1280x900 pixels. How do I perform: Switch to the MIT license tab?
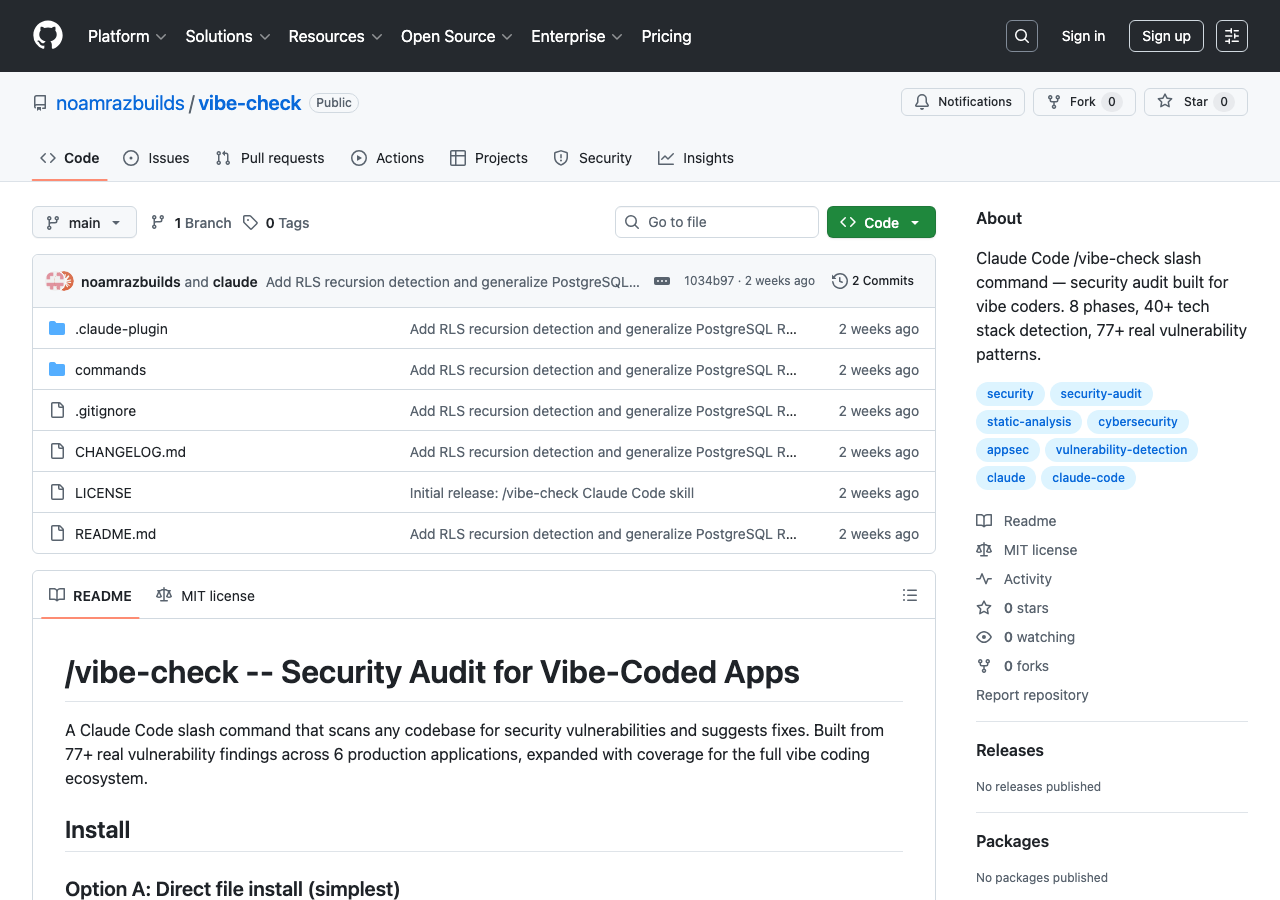point(206,596)
